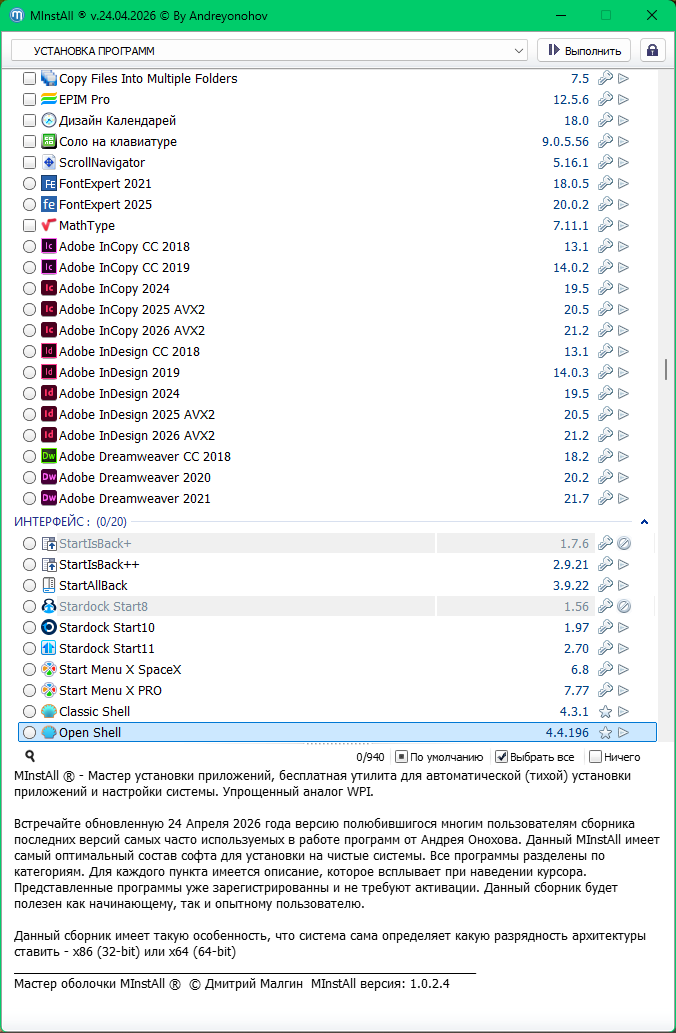
Task: Select the StartIsBack++ radio button
Action: 29,565
